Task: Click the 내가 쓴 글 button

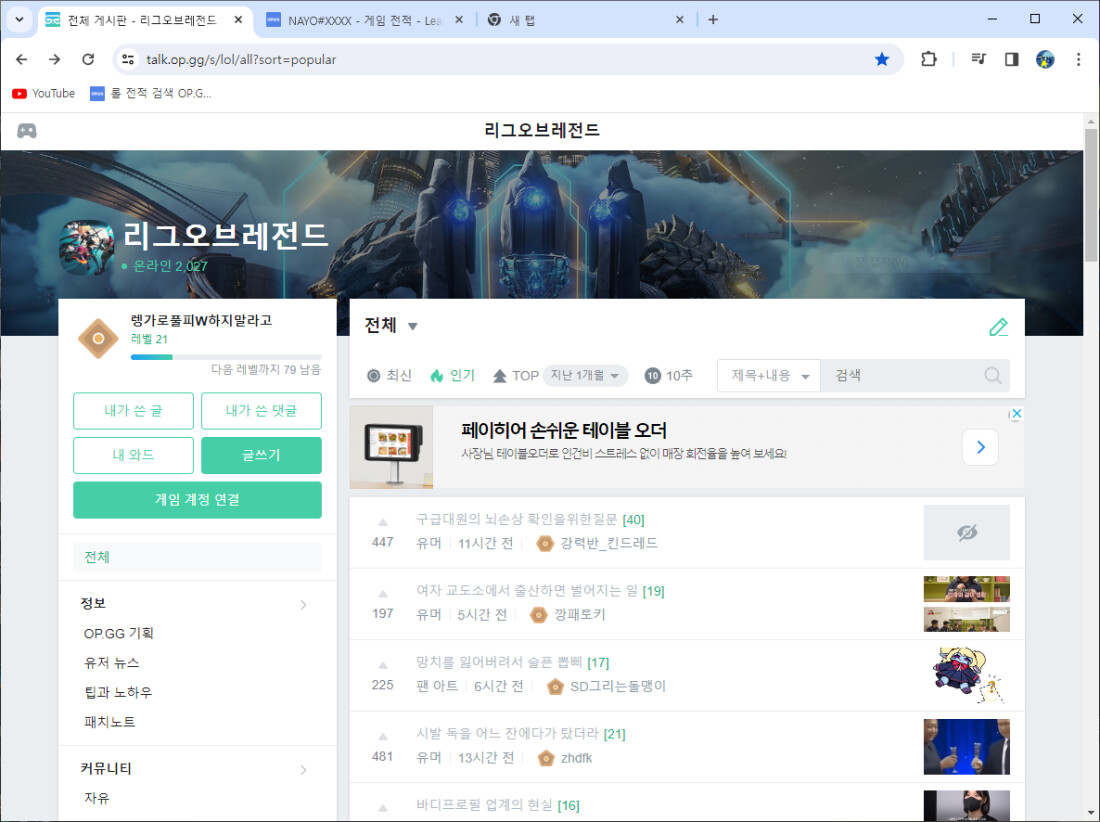Action: [x=133, y=410]
